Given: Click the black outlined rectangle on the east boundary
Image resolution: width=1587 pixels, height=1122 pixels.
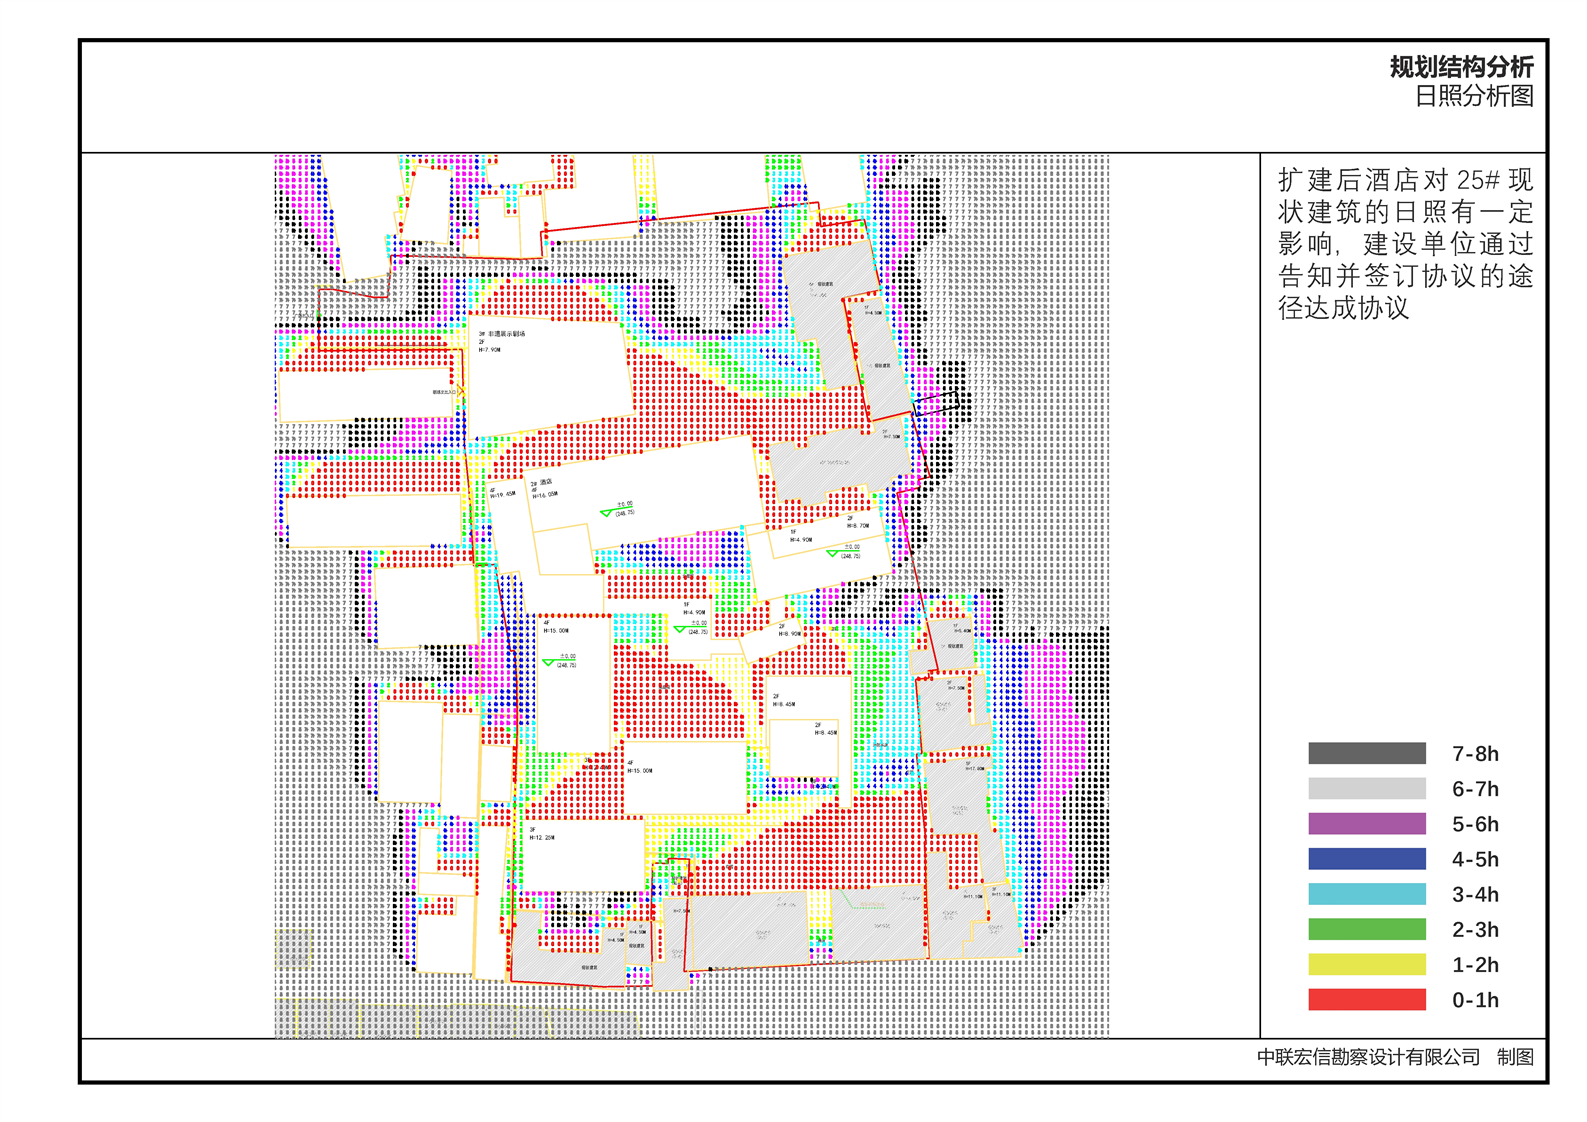Looking at the screenshot, I should [x=936, y=403].
